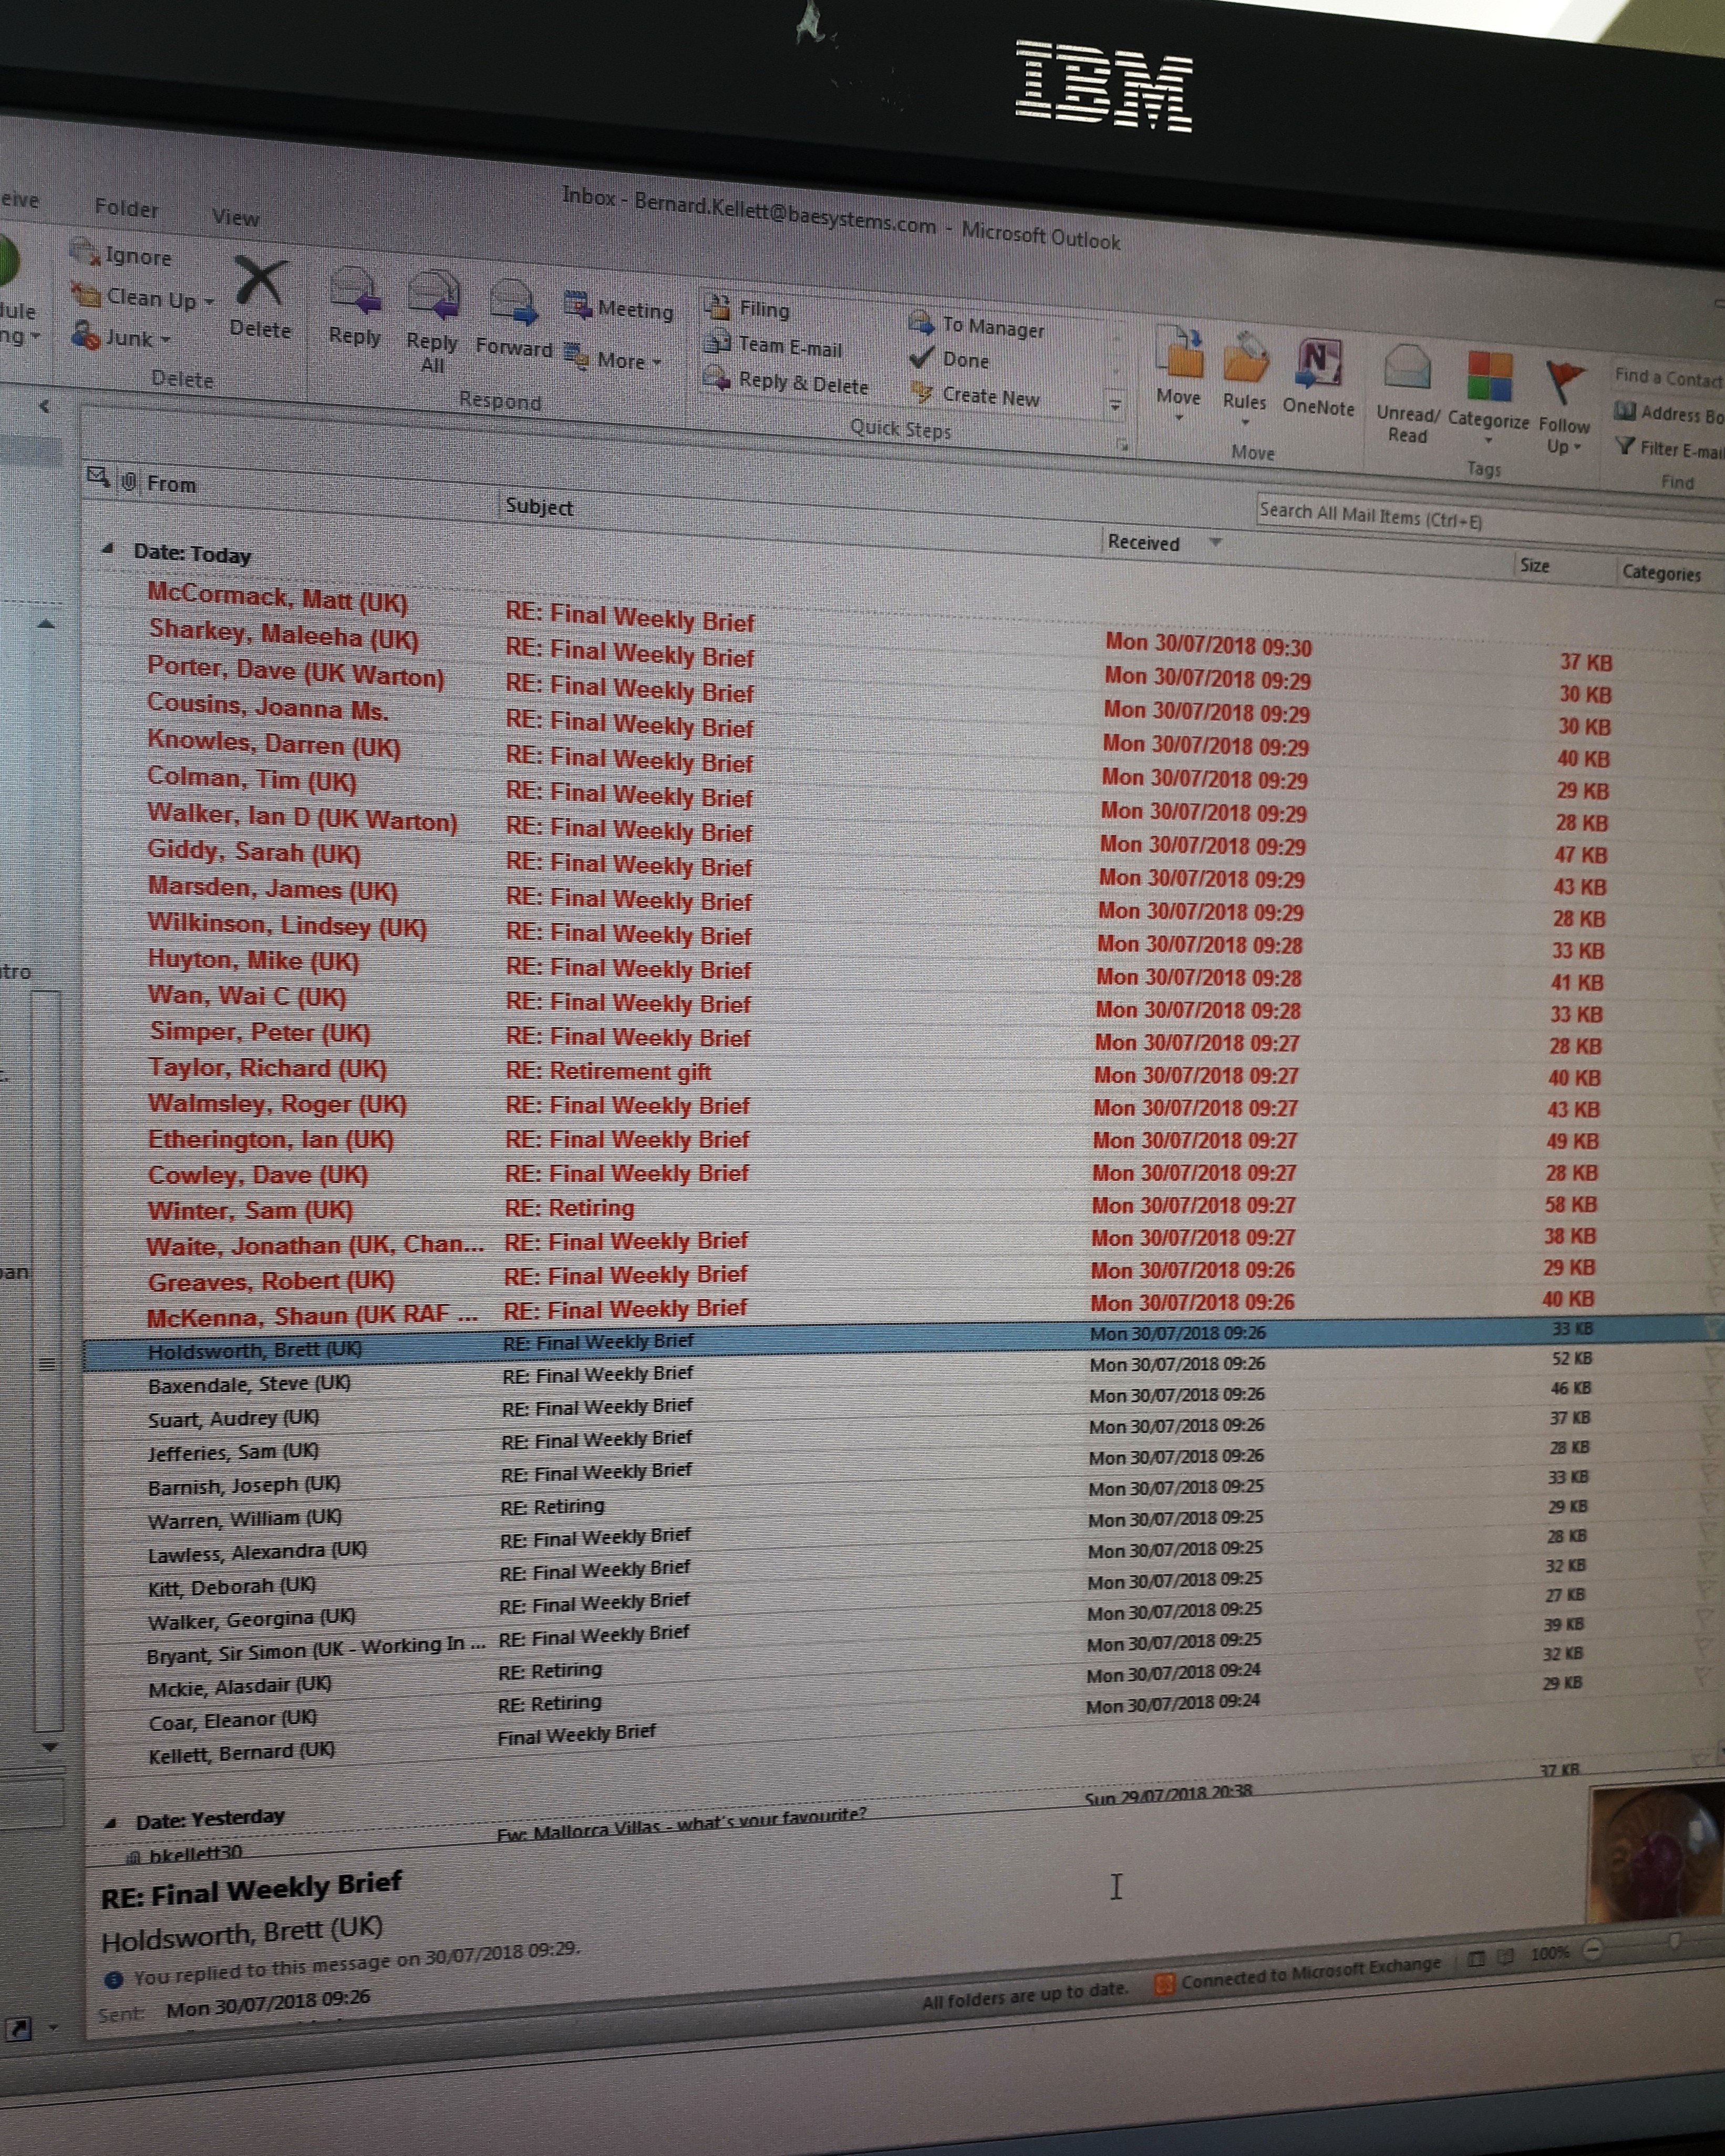Click the You replied info bar

[342, 1965]
